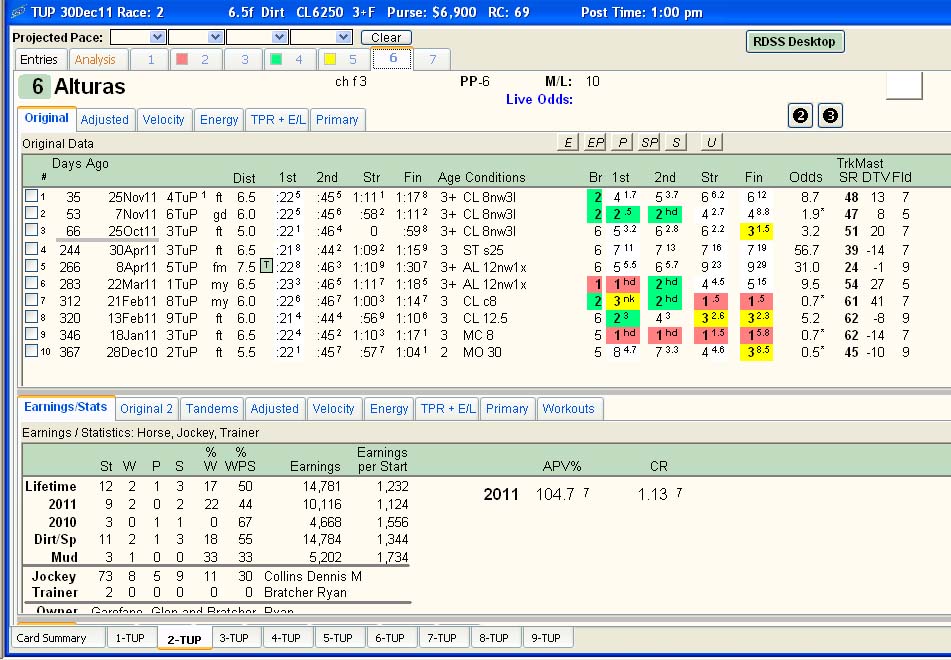Click the U running style filter button
This screenshot has width=951, height=660.
pos(711,143)
